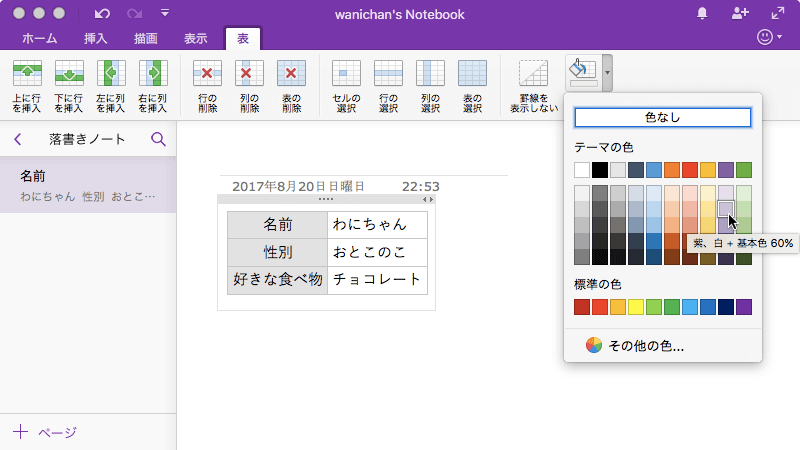The height and width of the screenshot is (450, 800).
Task: Open the smiley feedback menu
Action: (x=769, y=37)
